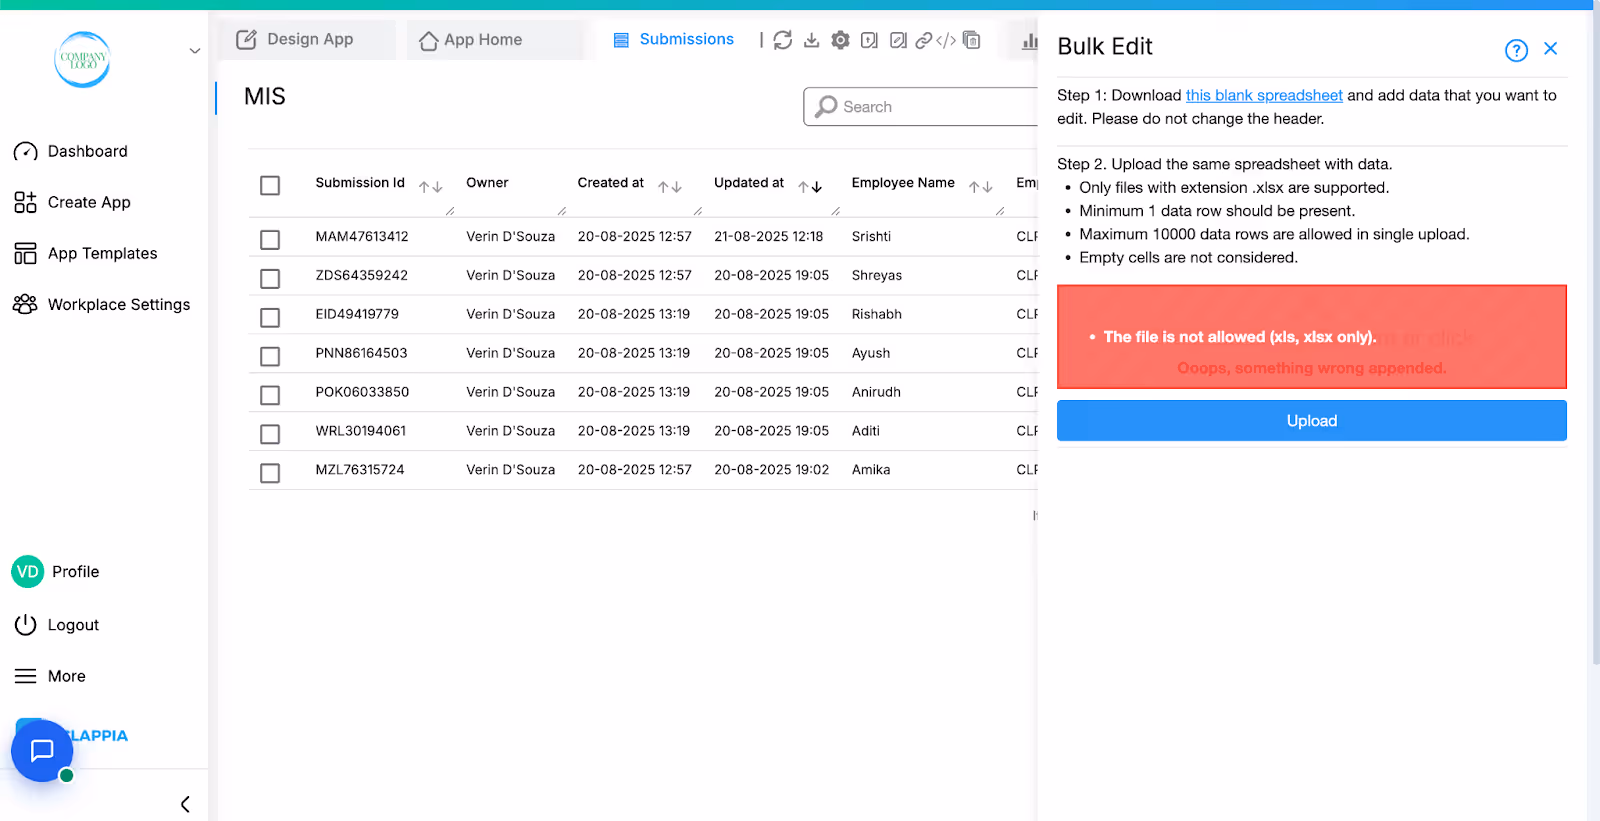Click employee name Amika

[871, 470]
